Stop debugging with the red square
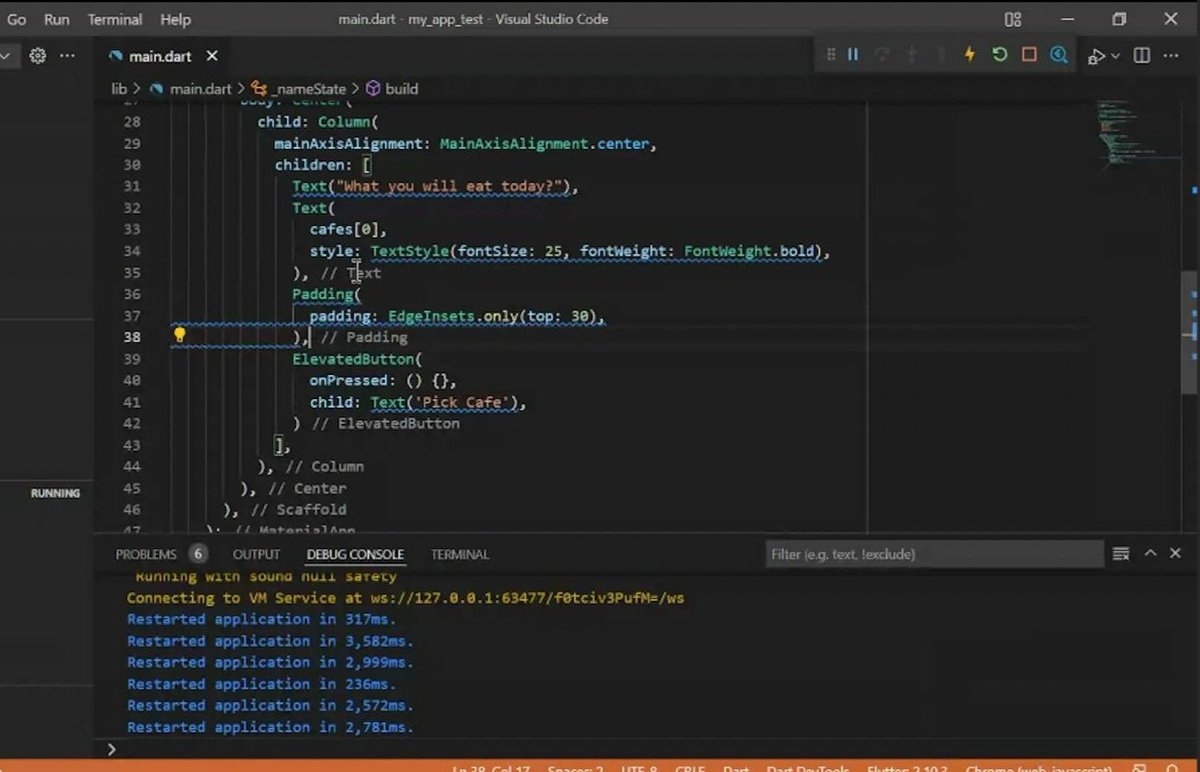 pos(1029,55)
